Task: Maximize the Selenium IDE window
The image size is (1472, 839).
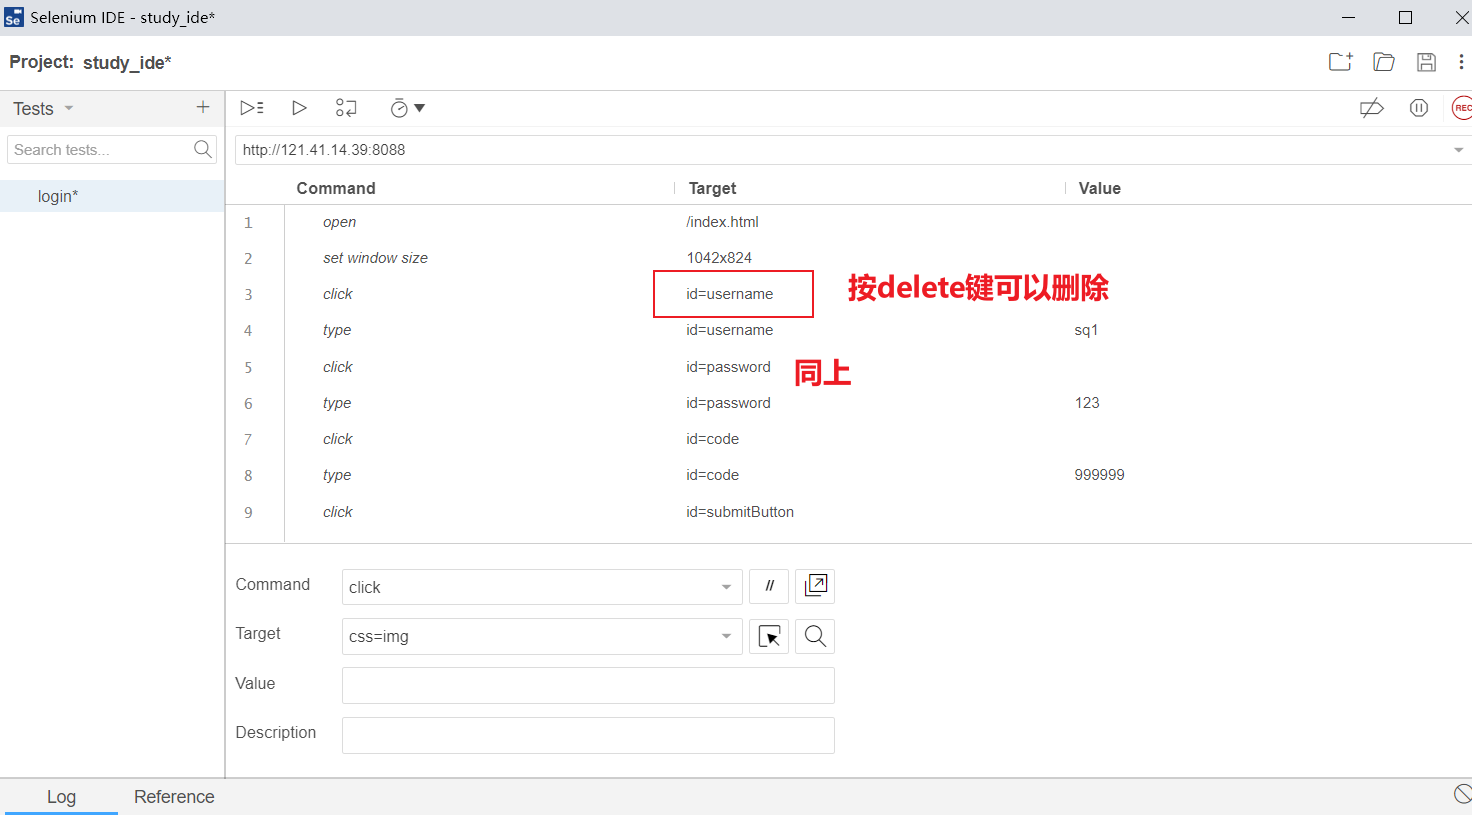Action: coord(1405,17)
